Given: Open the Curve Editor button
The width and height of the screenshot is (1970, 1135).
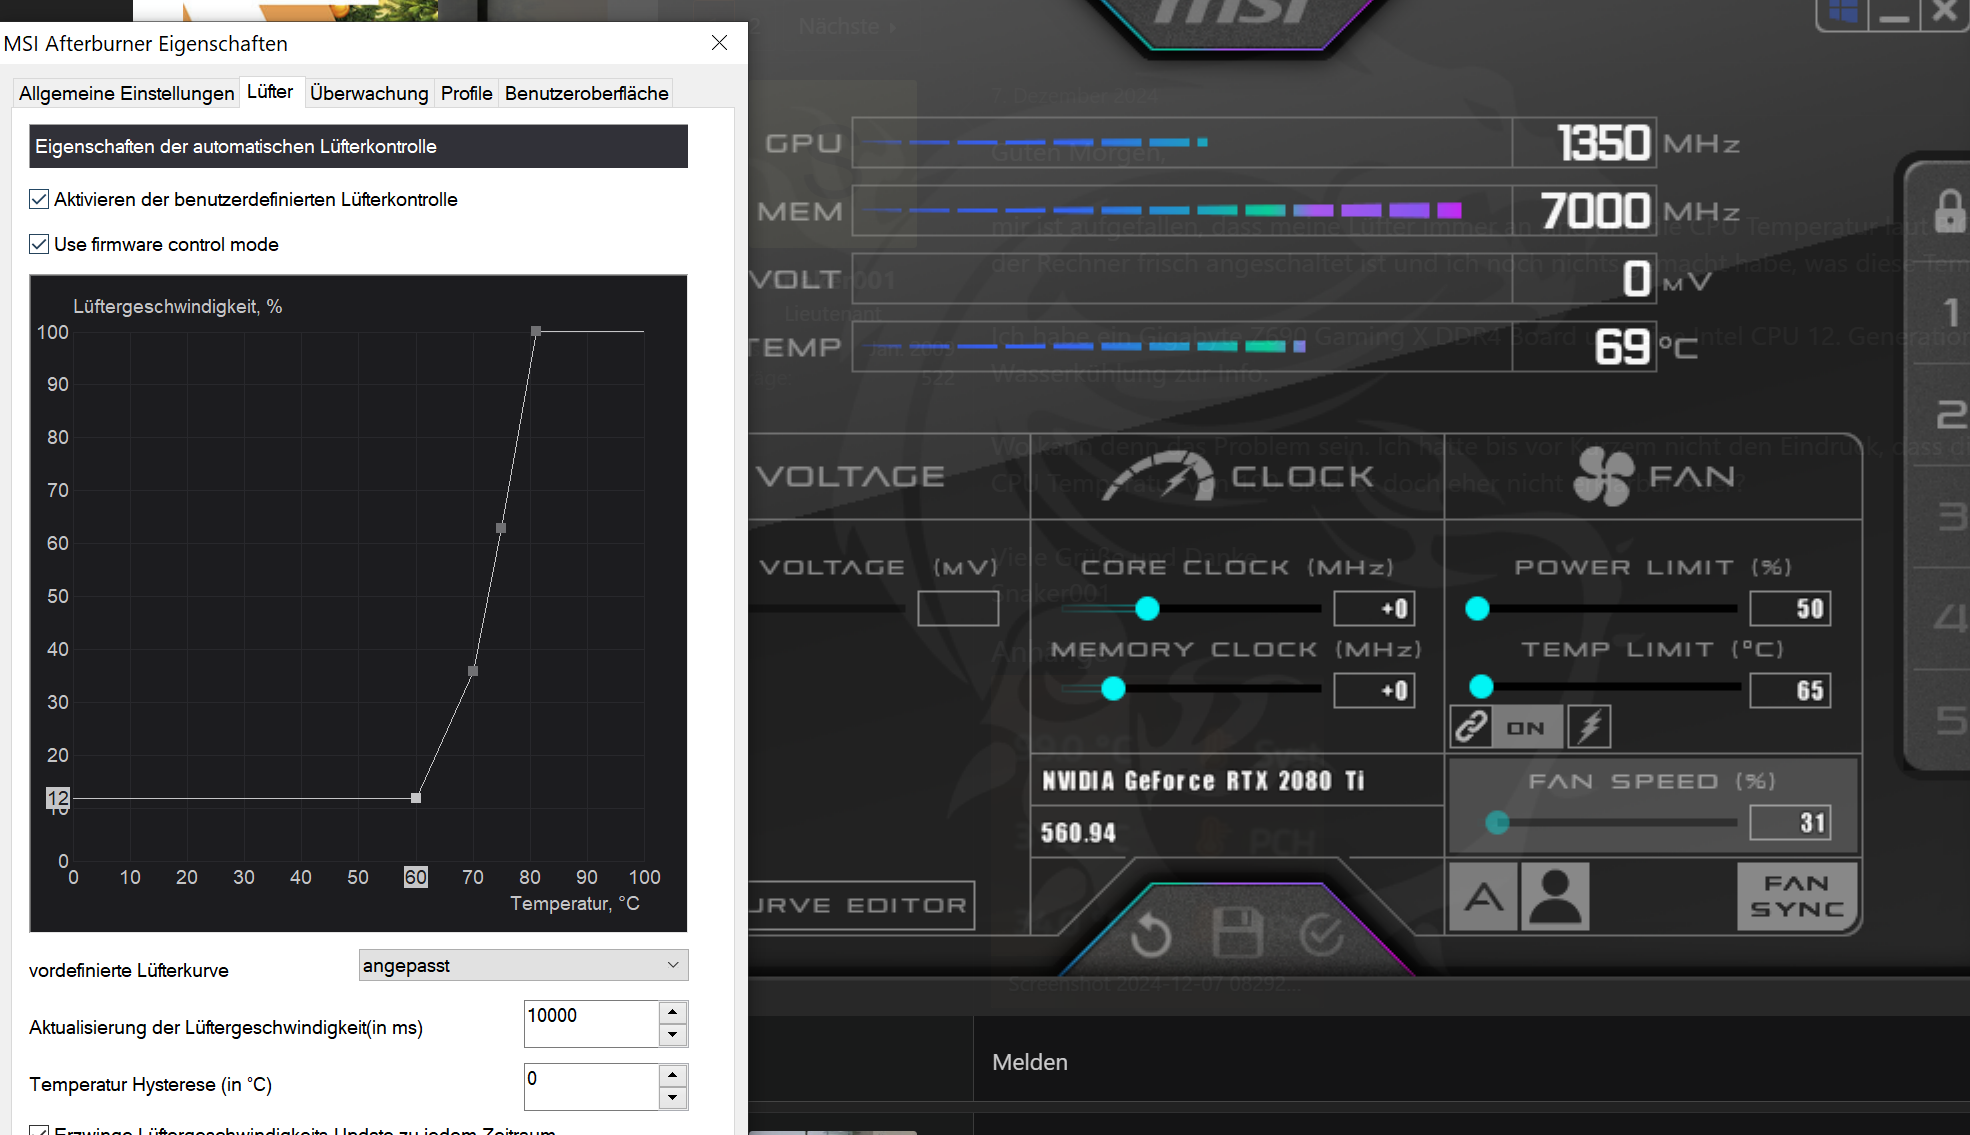Looking at the screenshot, I should pyautogui.click(x=861, y=905).
